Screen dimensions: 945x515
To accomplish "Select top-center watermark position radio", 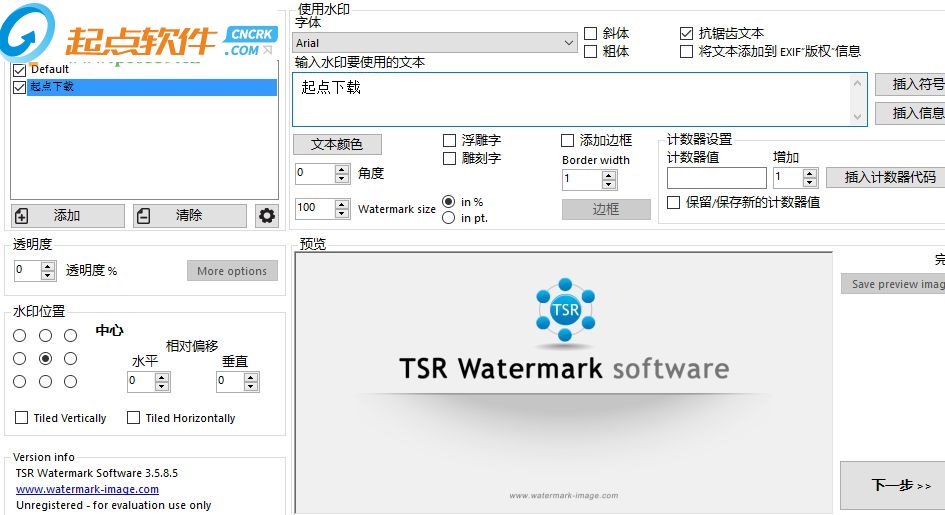I will click(45, 336).
